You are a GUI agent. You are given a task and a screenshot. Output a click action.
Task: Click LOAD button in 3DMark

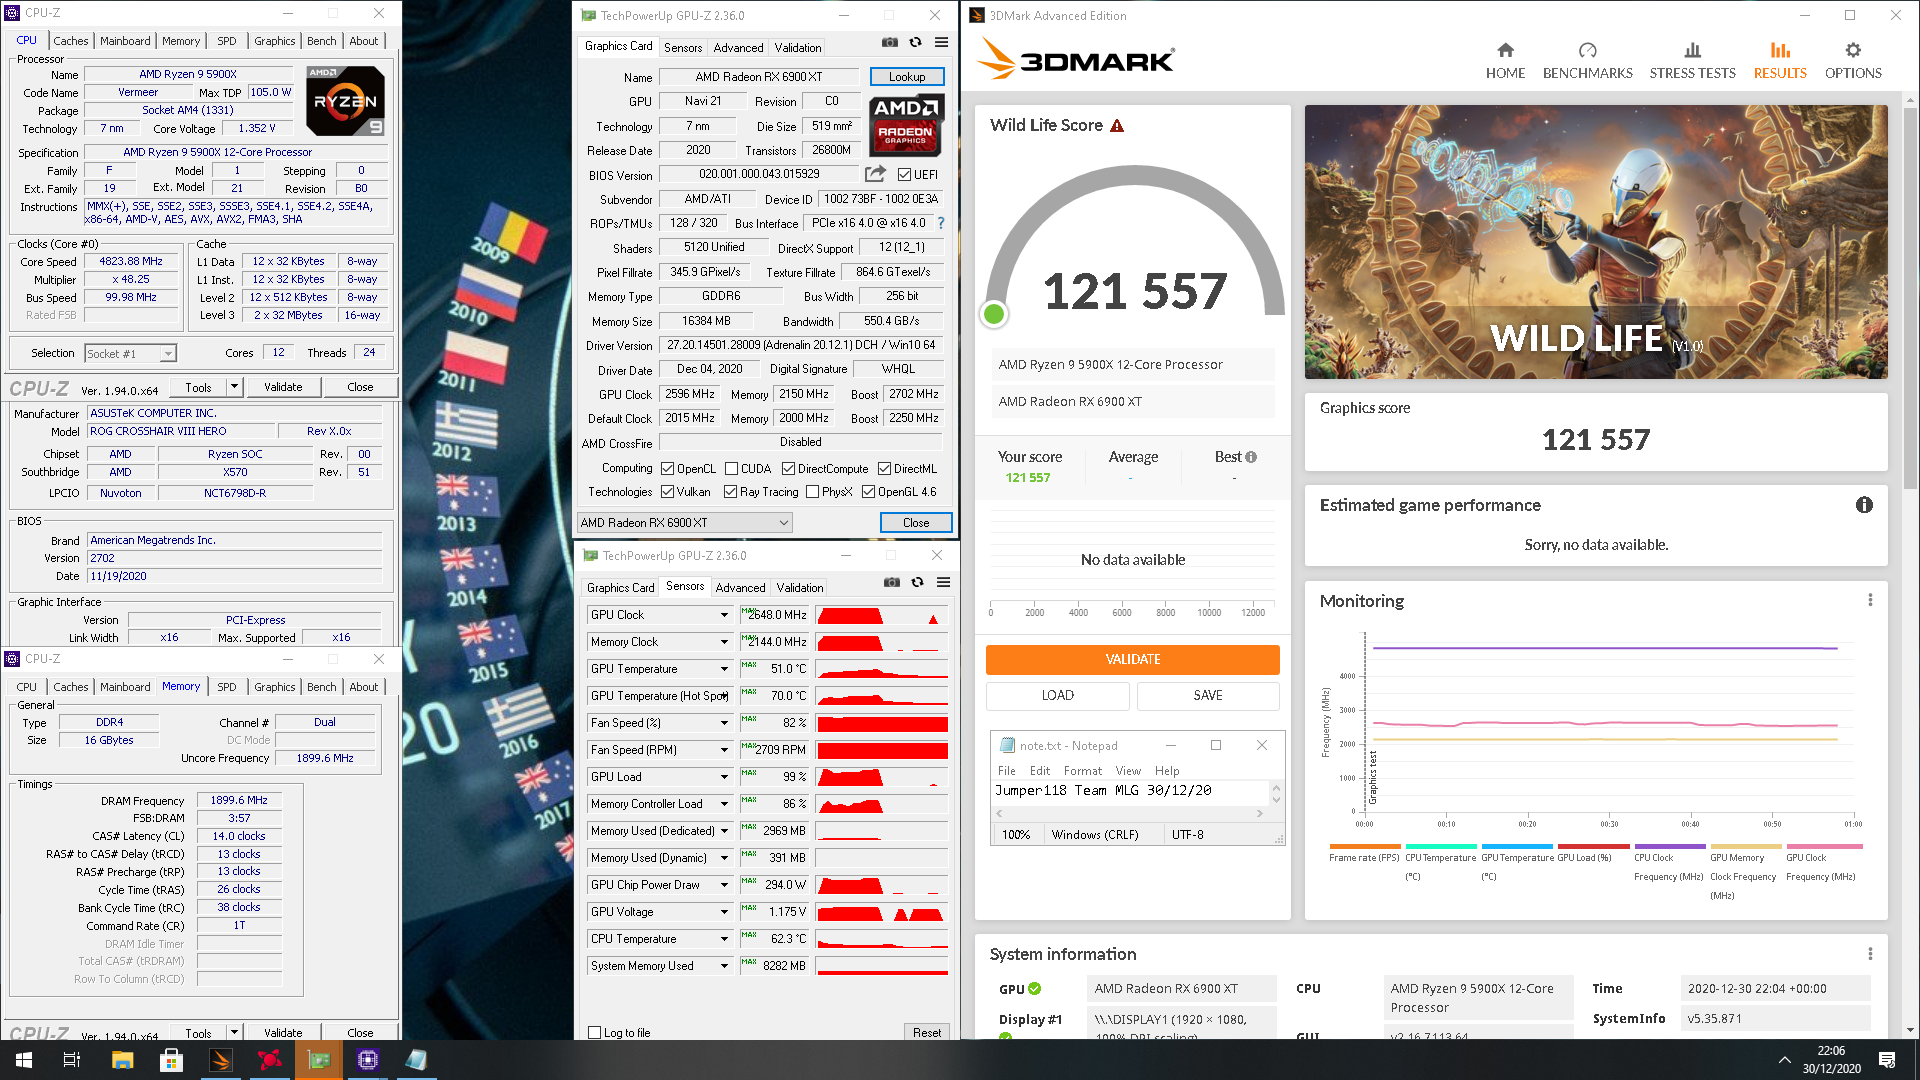tap(1058, 696)
